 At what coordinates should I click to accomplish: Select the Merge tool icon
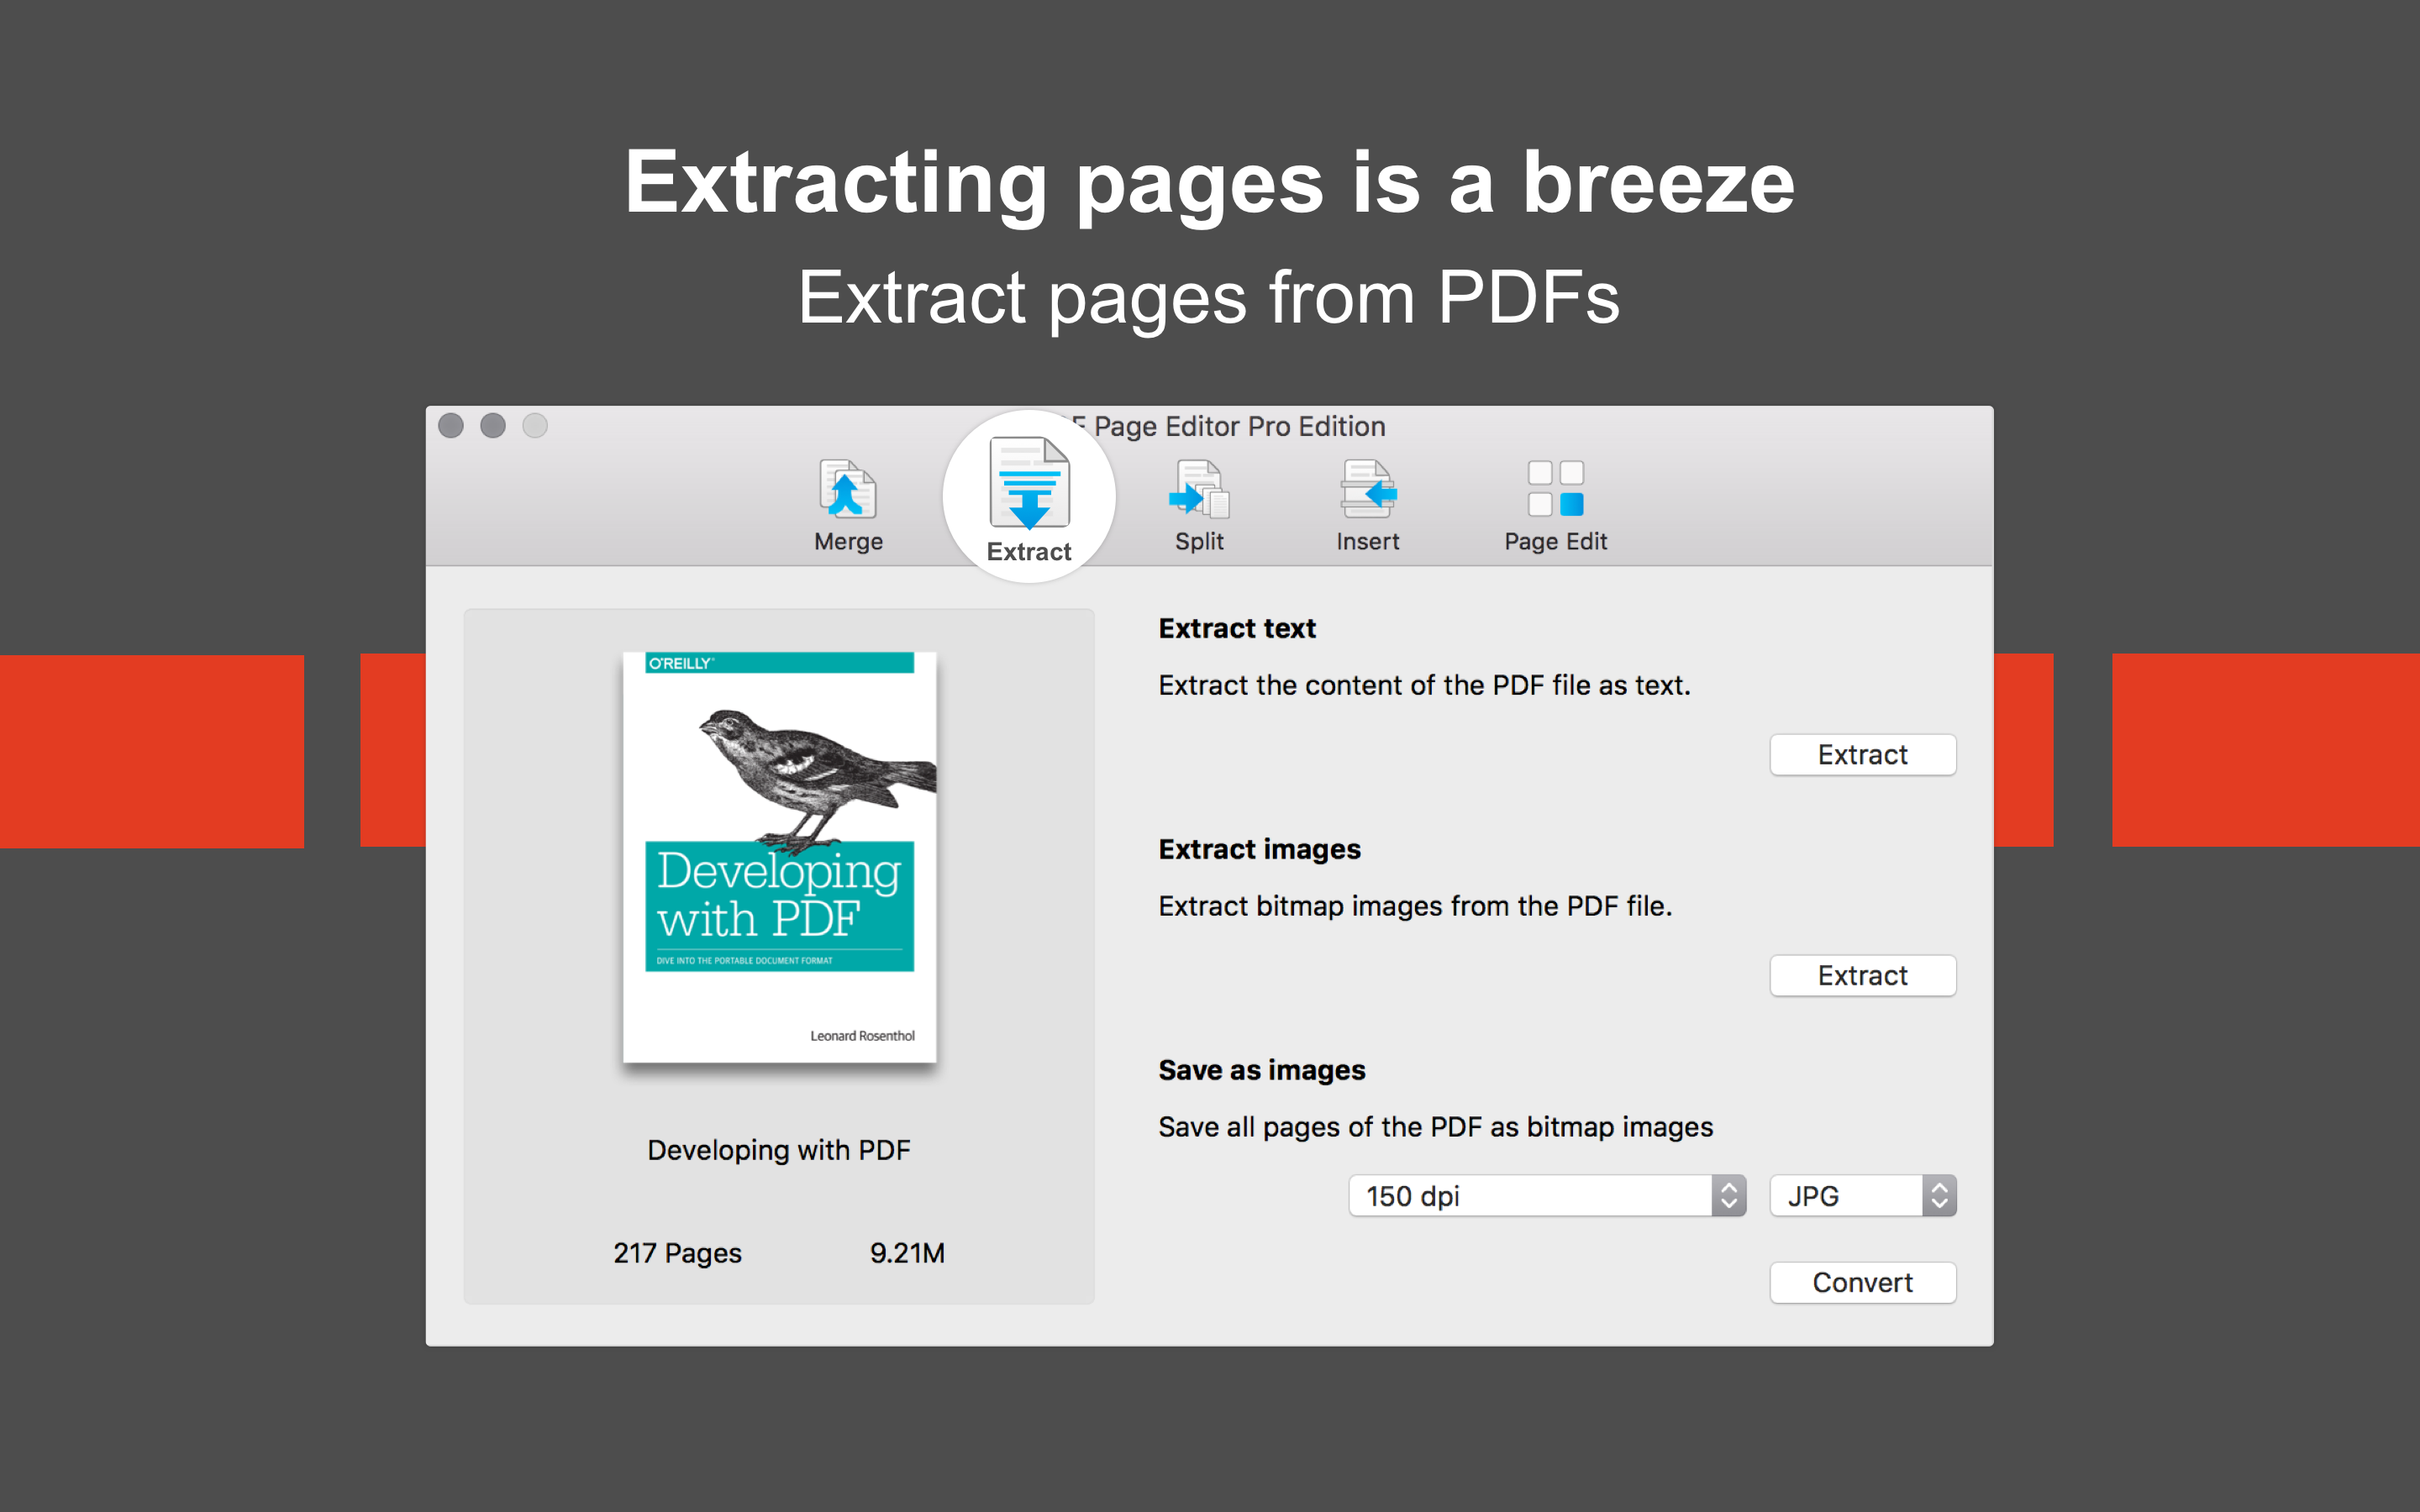(x=847, y=489)
